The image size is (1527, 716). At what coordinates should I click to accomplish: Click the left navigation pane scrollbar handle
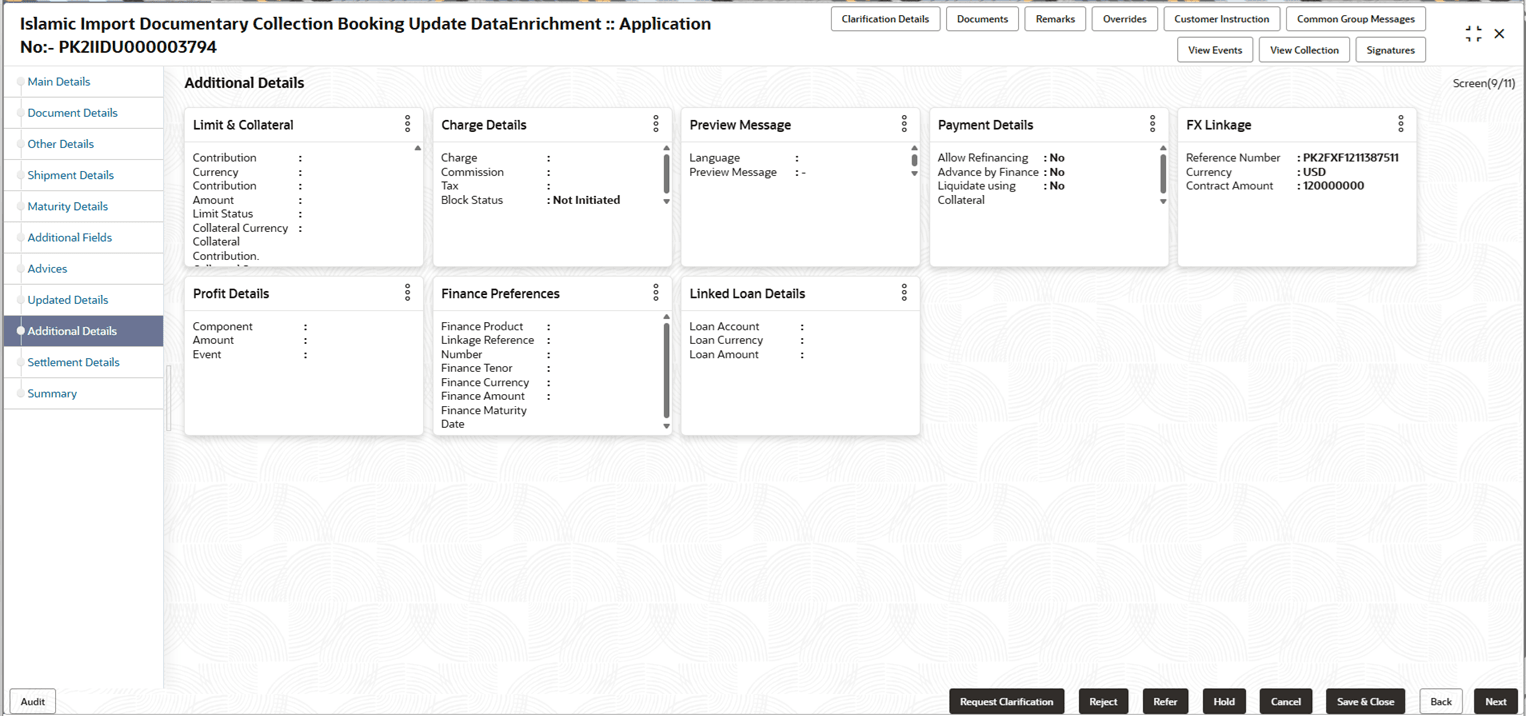click(168, 398)
